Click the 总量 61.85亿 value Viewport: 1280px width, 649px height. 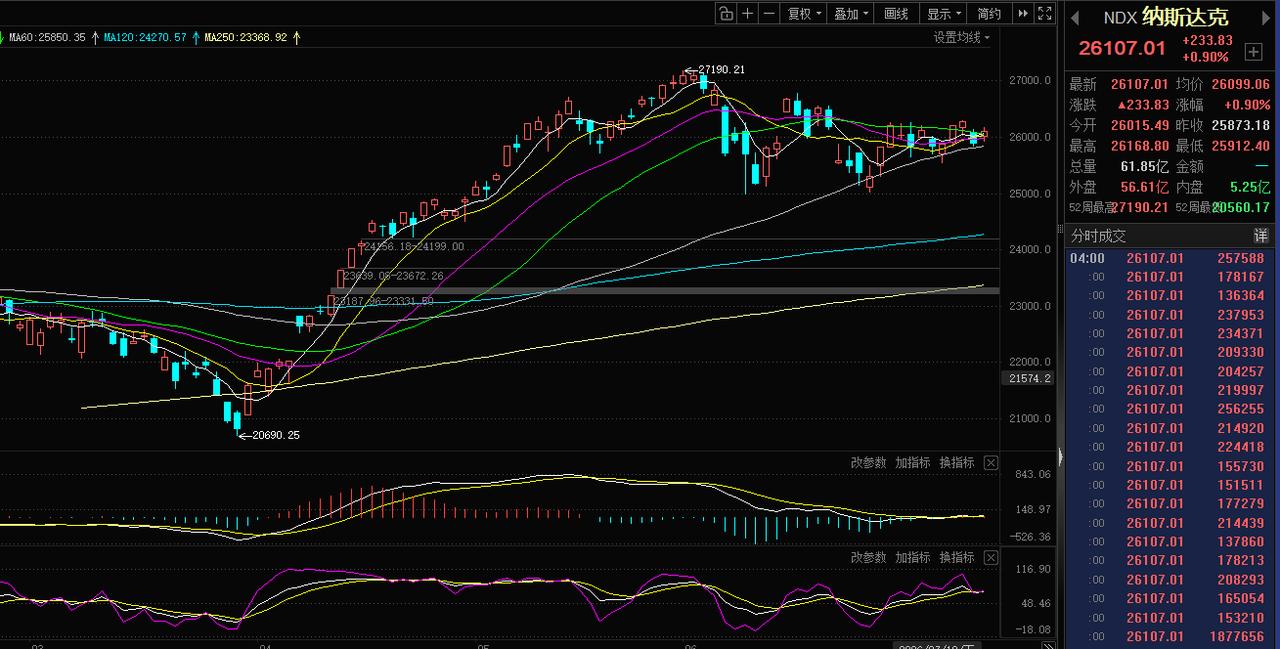click(x=1144, y=166)
